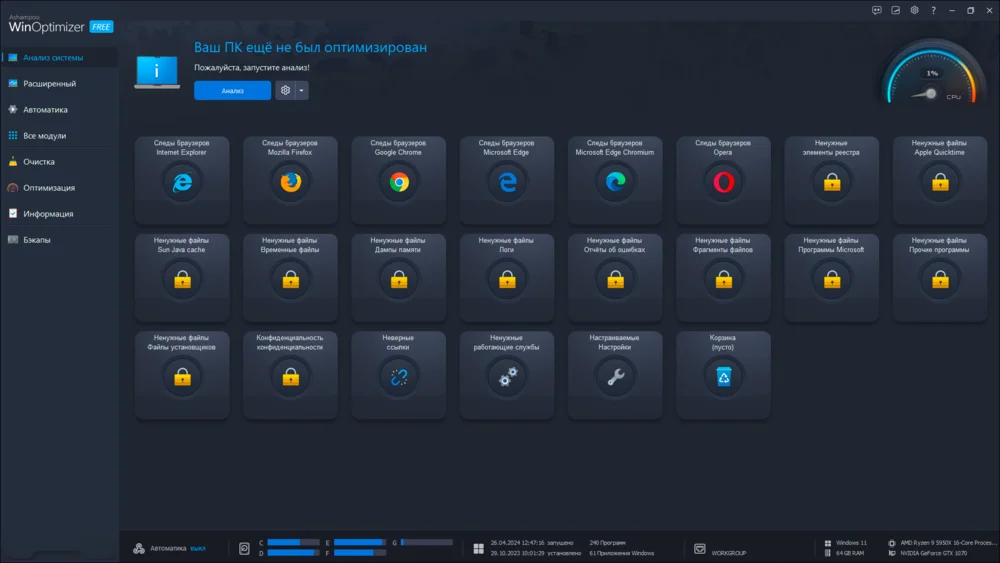
Task: Open locked Логи tile
Action: pos(507,278)
